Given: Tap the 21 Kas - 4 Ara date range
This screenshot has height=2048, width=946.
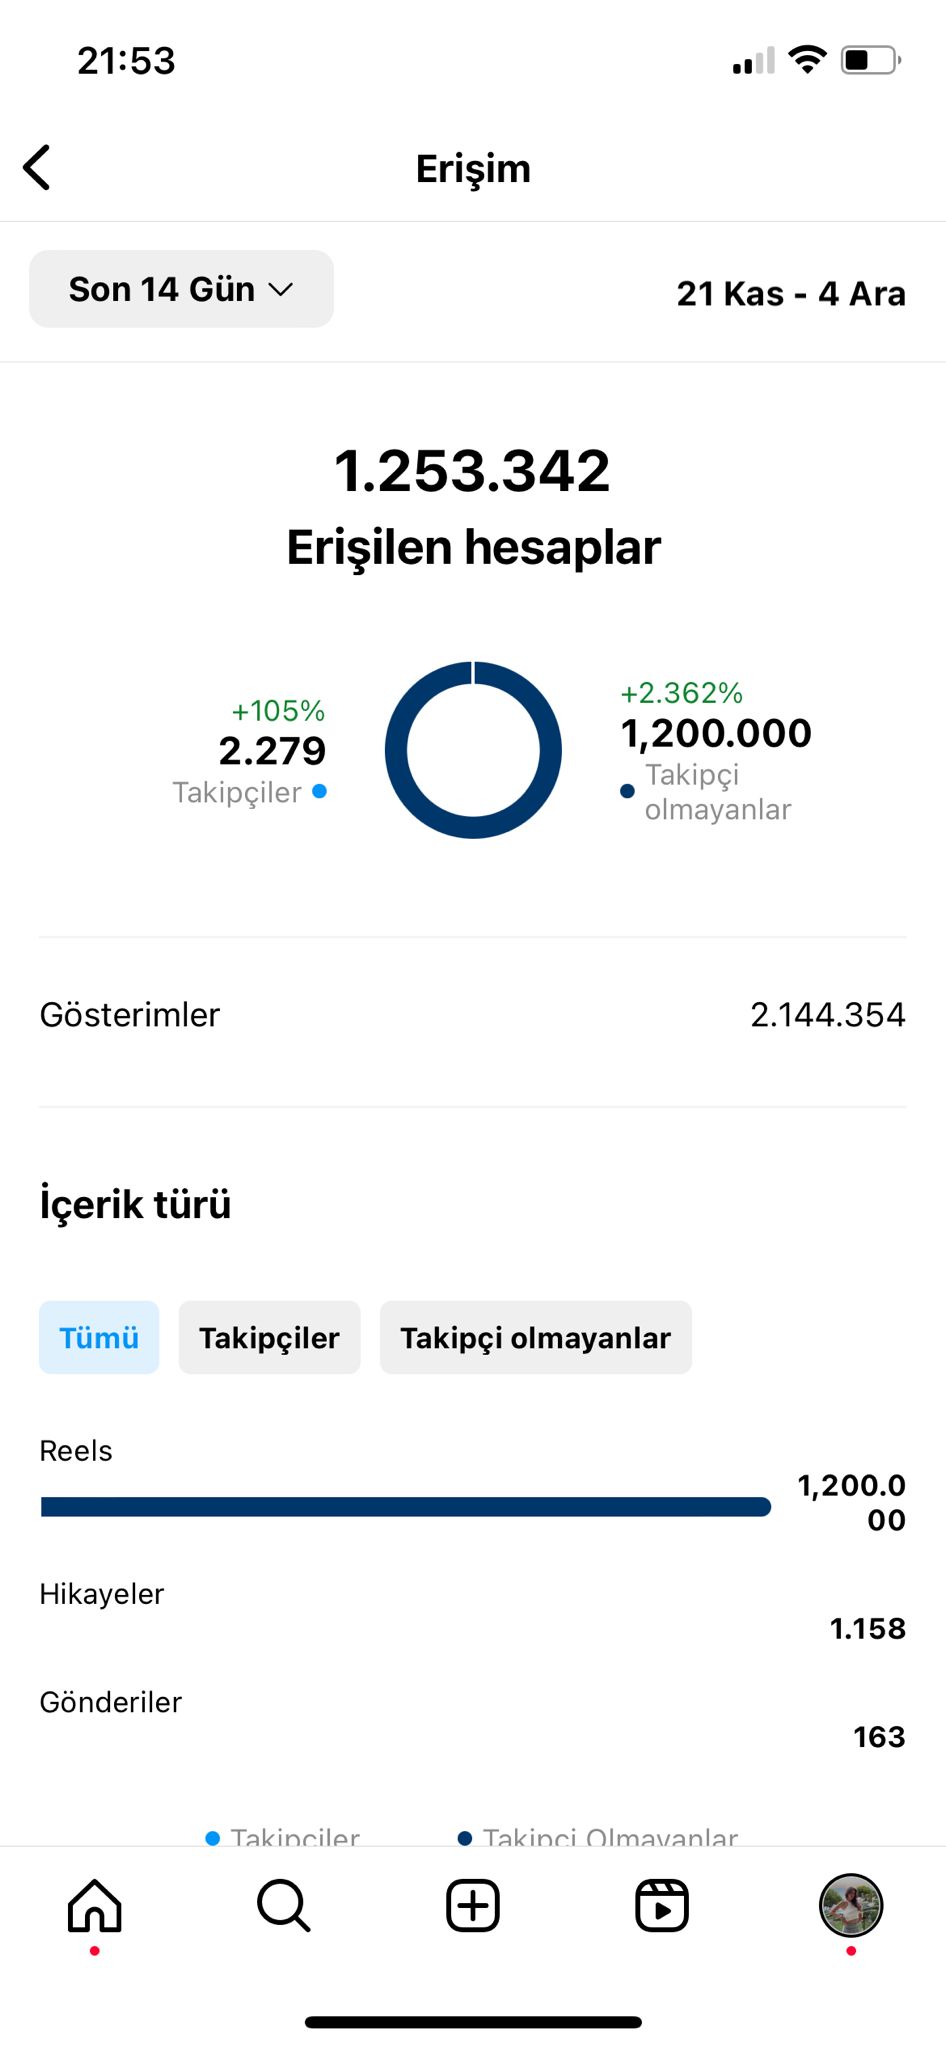Looking at the screenshot, I should [791, 294].
